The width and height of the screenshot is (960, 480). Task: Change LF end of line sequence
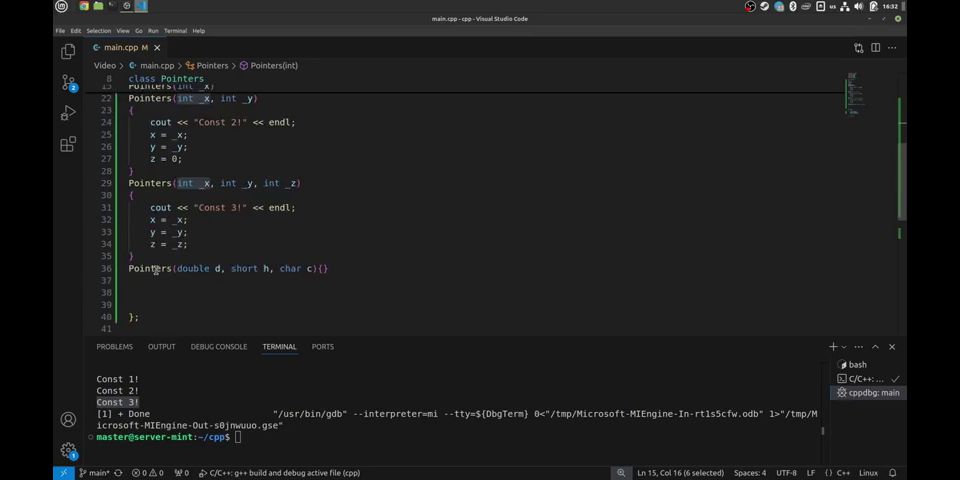click(x=811, y=473)
